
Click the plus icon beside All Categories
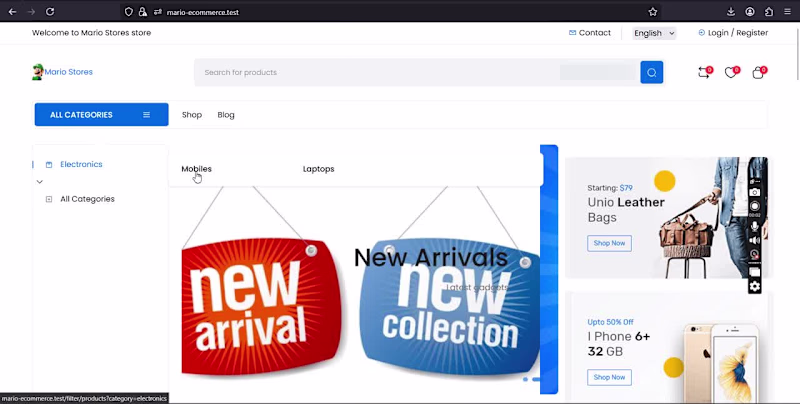(49, 199)
